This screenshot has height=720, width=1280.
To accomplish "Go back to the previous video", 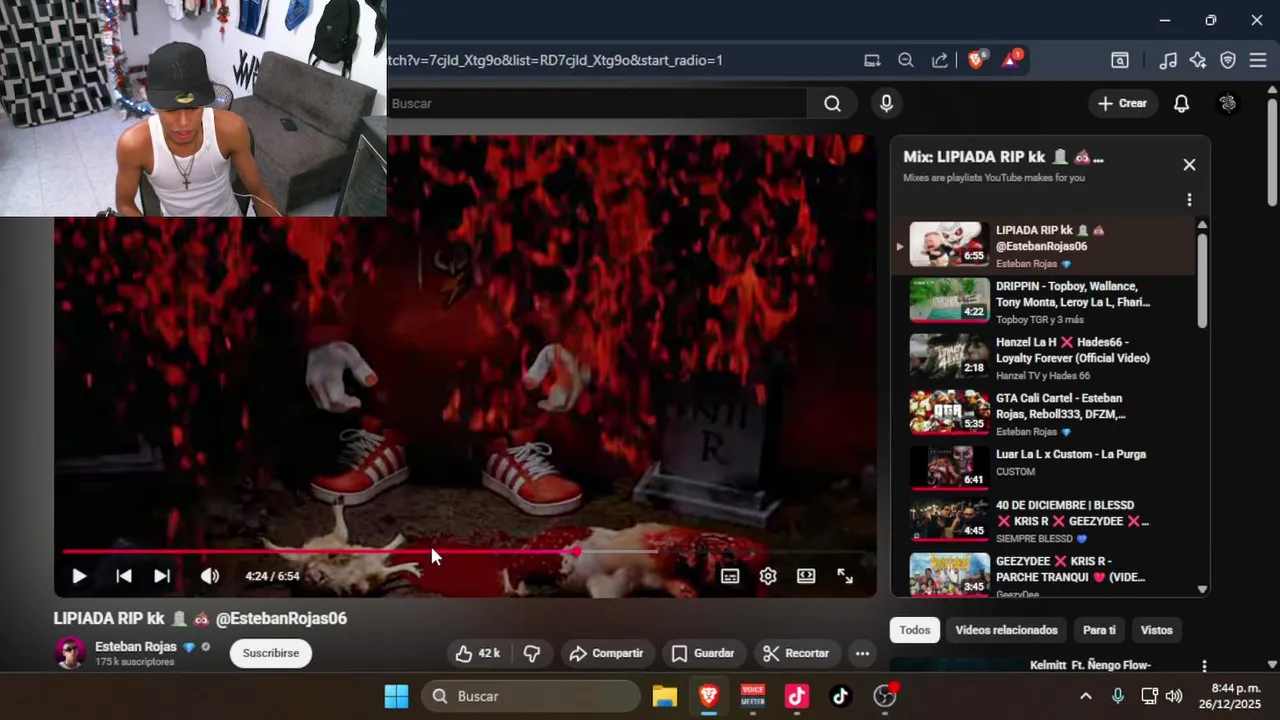I will point(124,576).
